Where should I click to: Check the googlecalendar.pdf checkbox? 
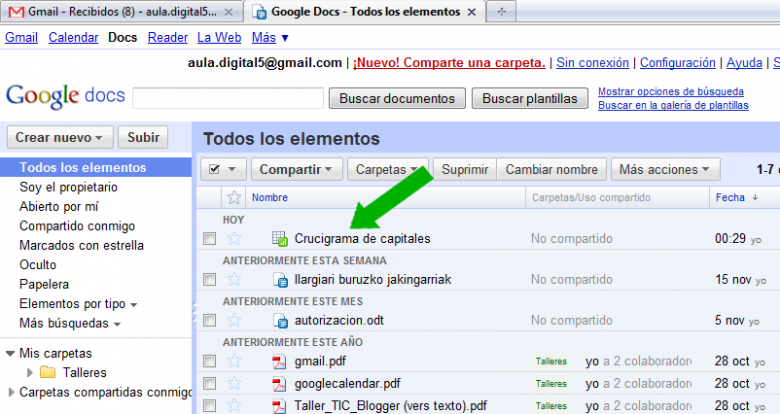[x=209, y=384]
